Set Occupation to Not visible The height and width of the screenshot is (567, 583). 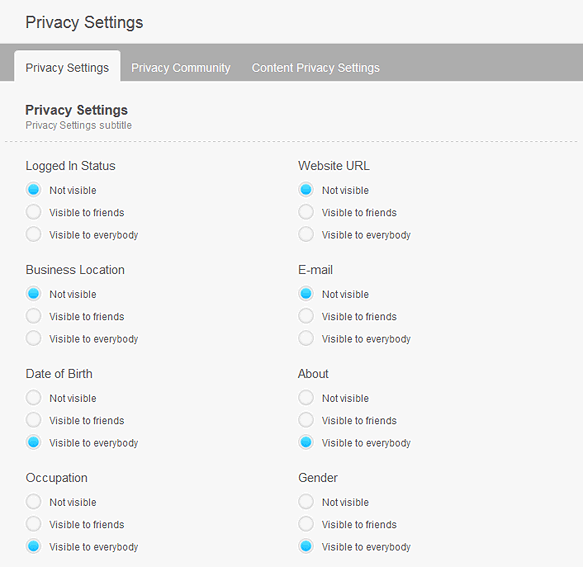[x=33, y=502]
